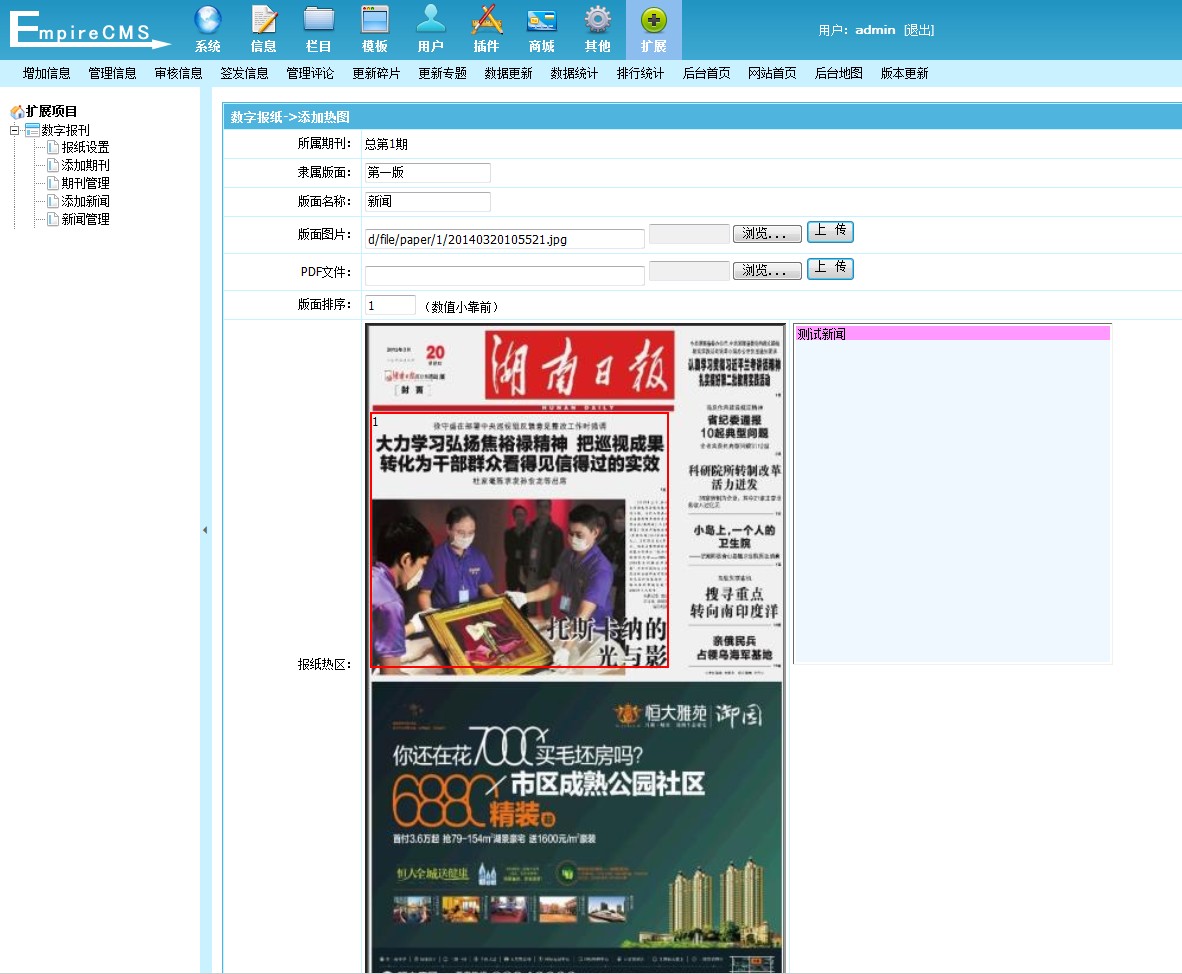1182x974 pixels.
Task: Open 数据更新 menu item
Action: (x=508, y=73)
